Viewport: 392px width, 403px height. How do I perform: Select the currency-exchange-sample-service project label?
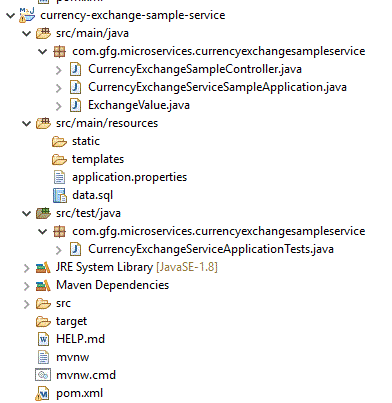tap(133, 15)
